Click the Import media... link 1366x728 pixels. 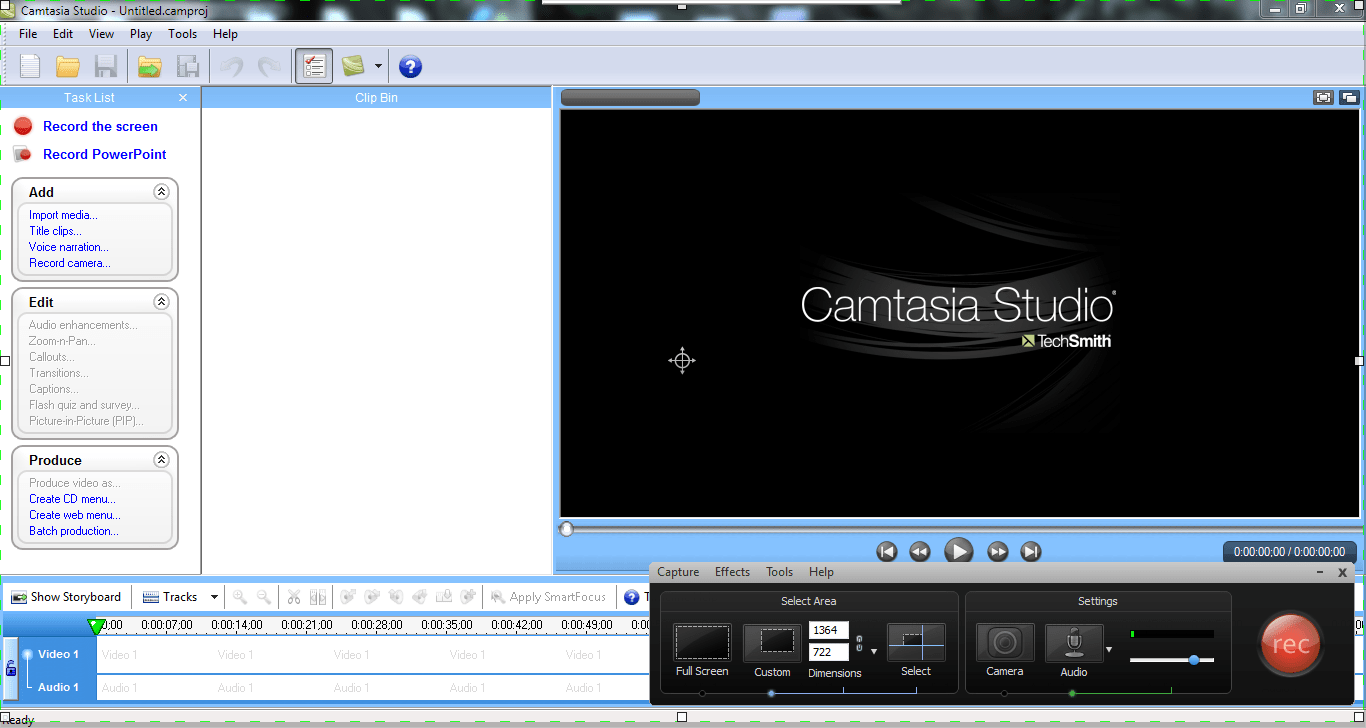(x=64, y=215)
